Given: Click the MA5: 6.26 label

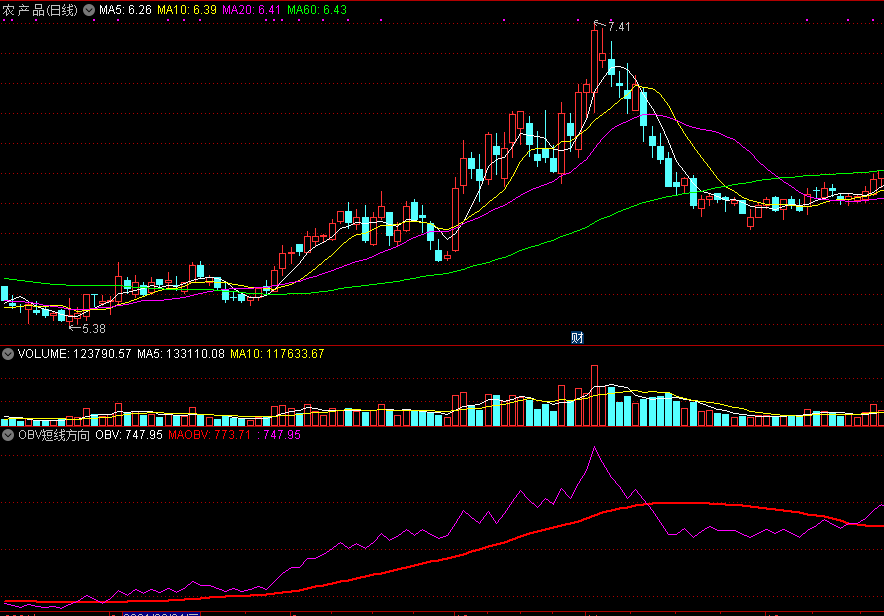Looking at the screenshot, I should (x=125, y=10).
